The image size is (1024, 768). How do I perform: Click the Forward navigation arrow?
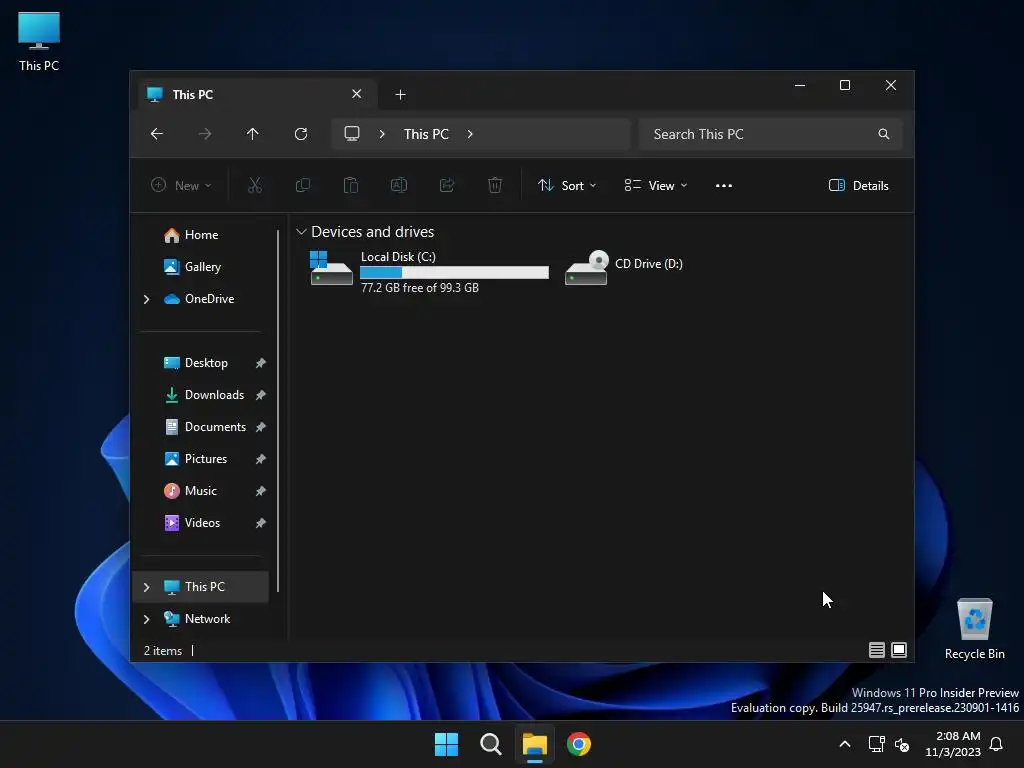(204, 134)
